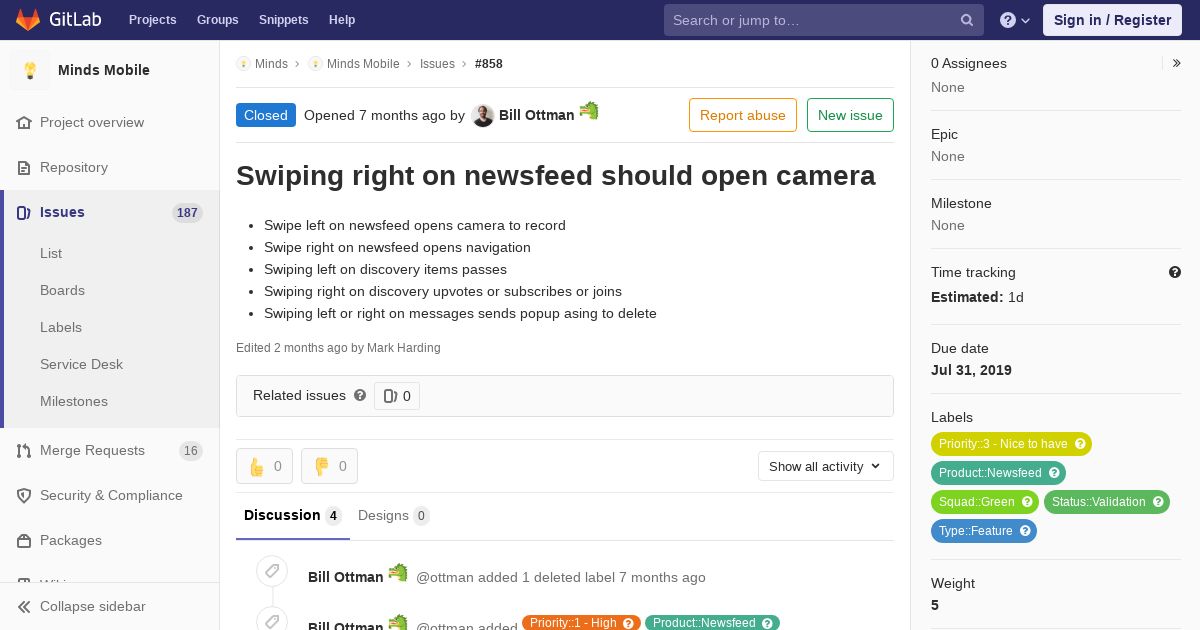Give a thumbs down reaction
Image resolution: width=1200 pixels, height=630 pixels.
tap(329, 466)
